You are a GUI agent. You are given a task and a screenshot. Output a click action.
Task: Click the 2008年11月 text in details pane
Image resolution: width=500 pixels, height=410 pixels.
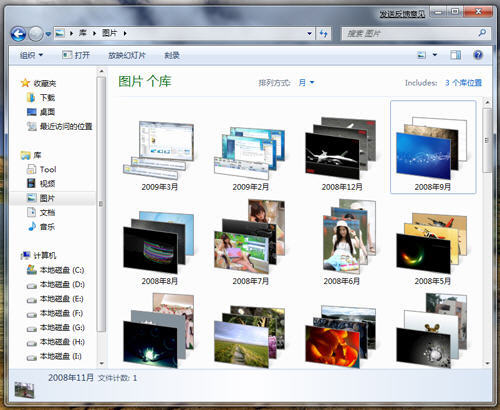tap(71, 378)
